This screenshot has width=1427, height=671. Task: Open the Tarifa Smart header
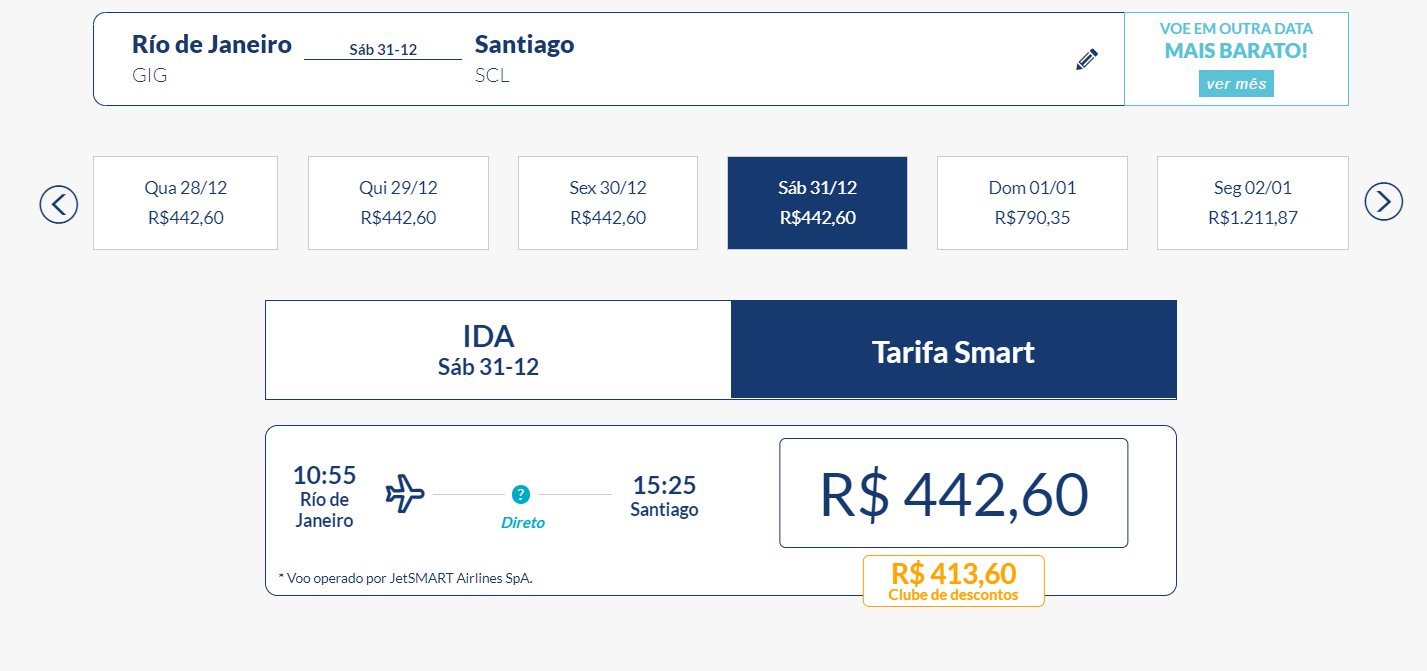coord(954,350)
